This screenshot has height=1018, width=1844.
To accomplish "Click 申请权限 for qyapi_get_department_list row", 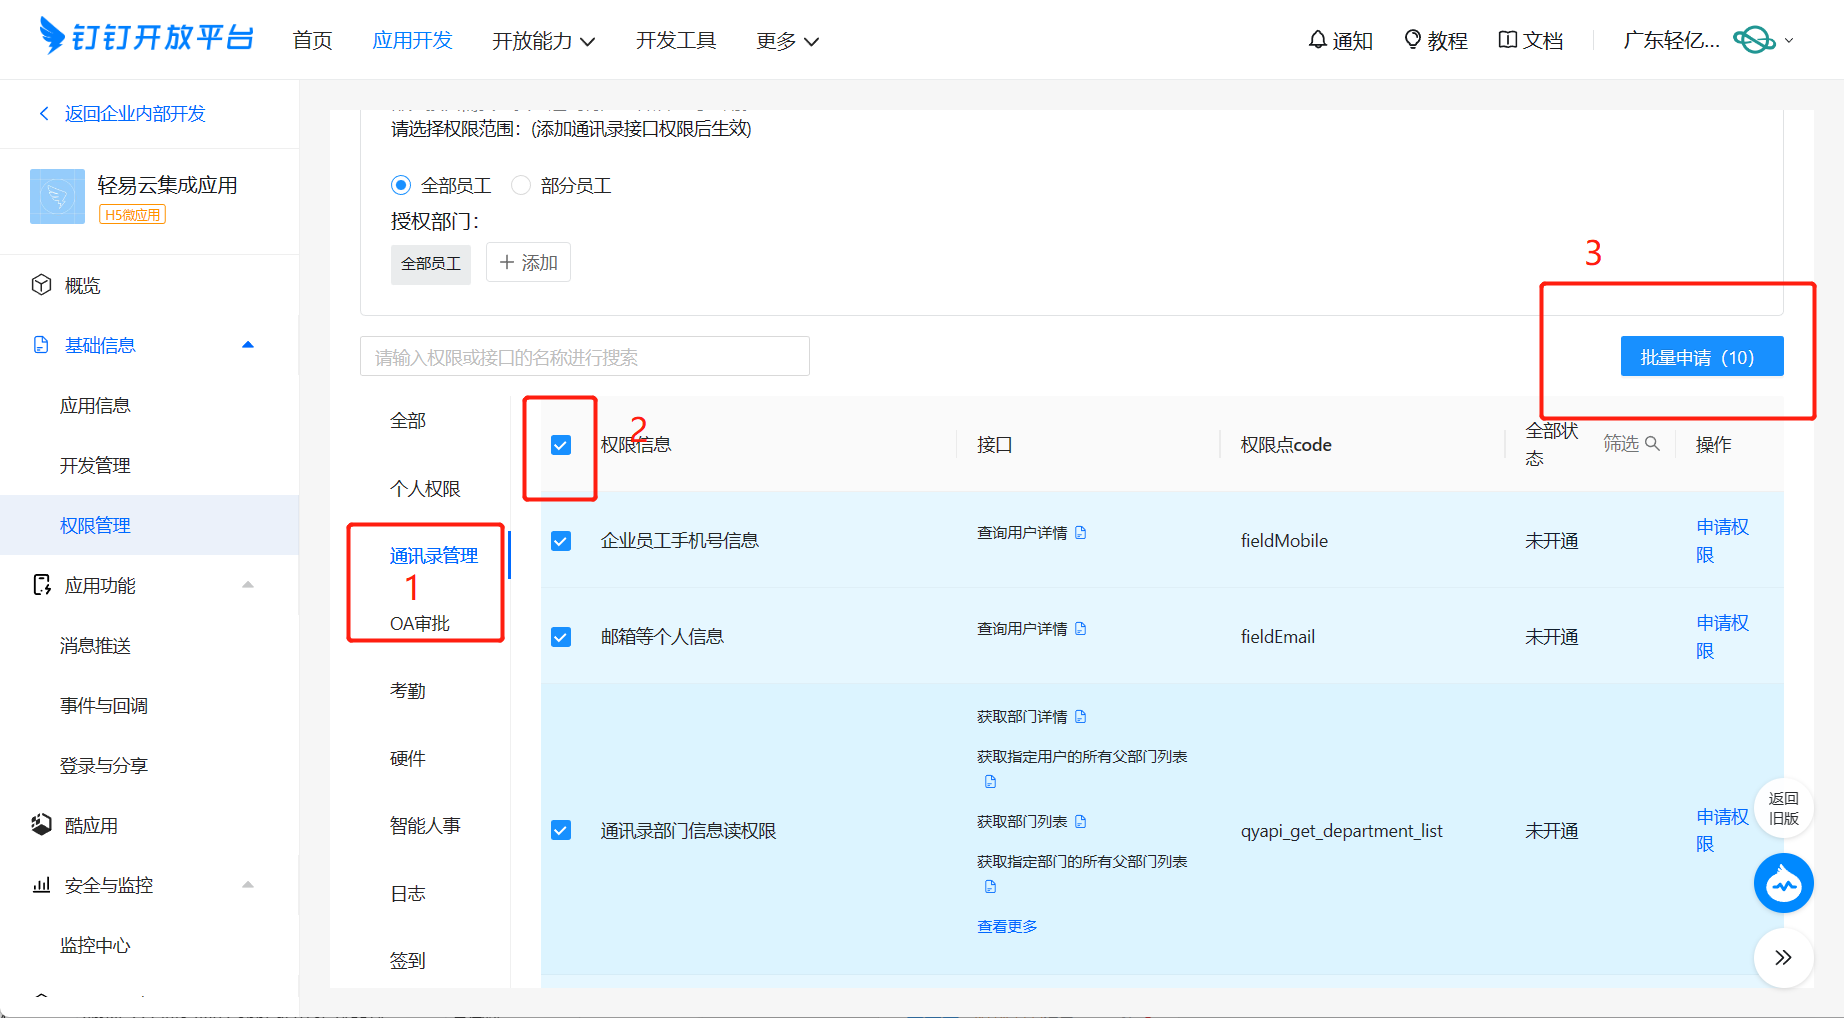I will (x=1722, y=830).
